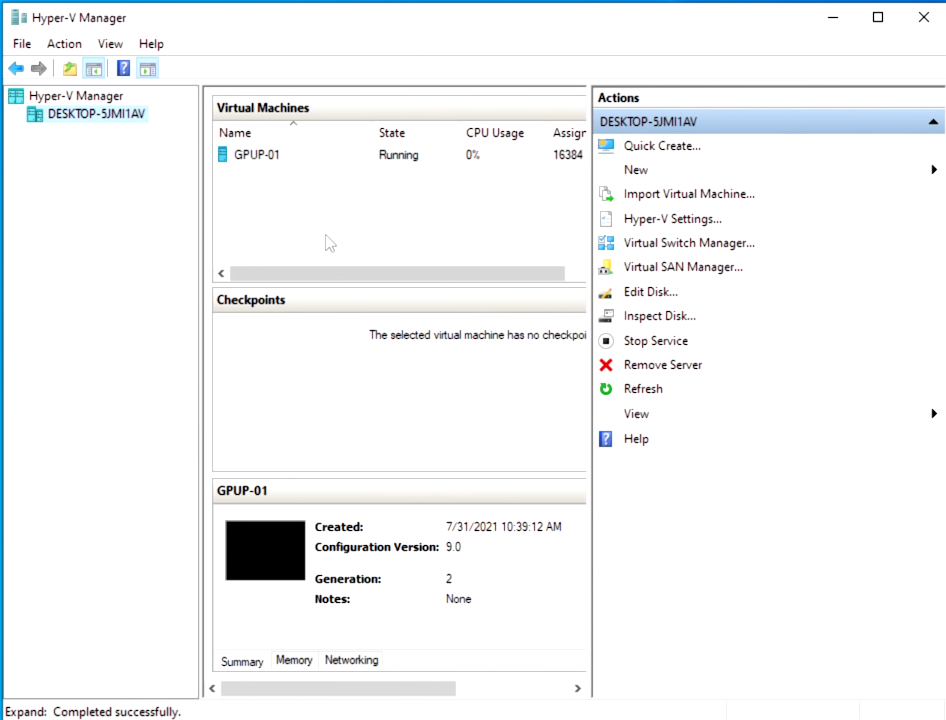Viewport: 946px width, 720px height.
Task: Sort by the State column header
Action: [x=392, y=133]
